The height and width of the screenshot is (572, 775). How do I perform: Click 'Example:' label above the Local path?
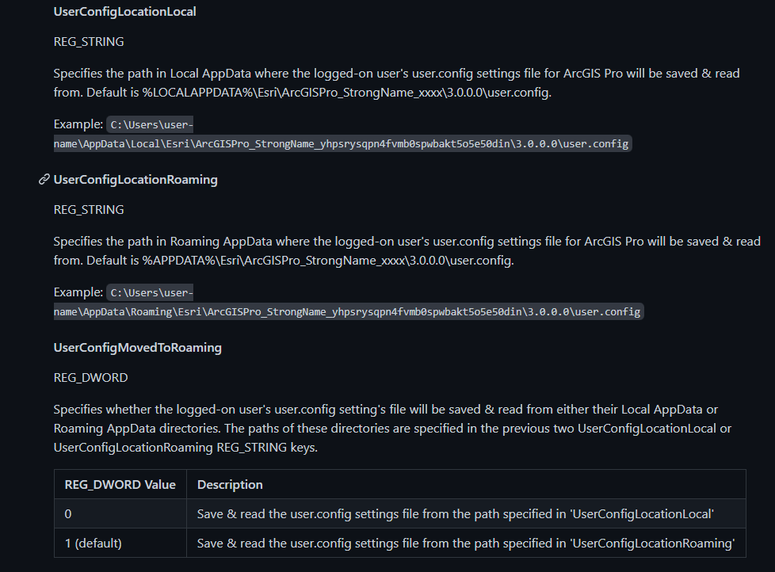click(78, 124)
